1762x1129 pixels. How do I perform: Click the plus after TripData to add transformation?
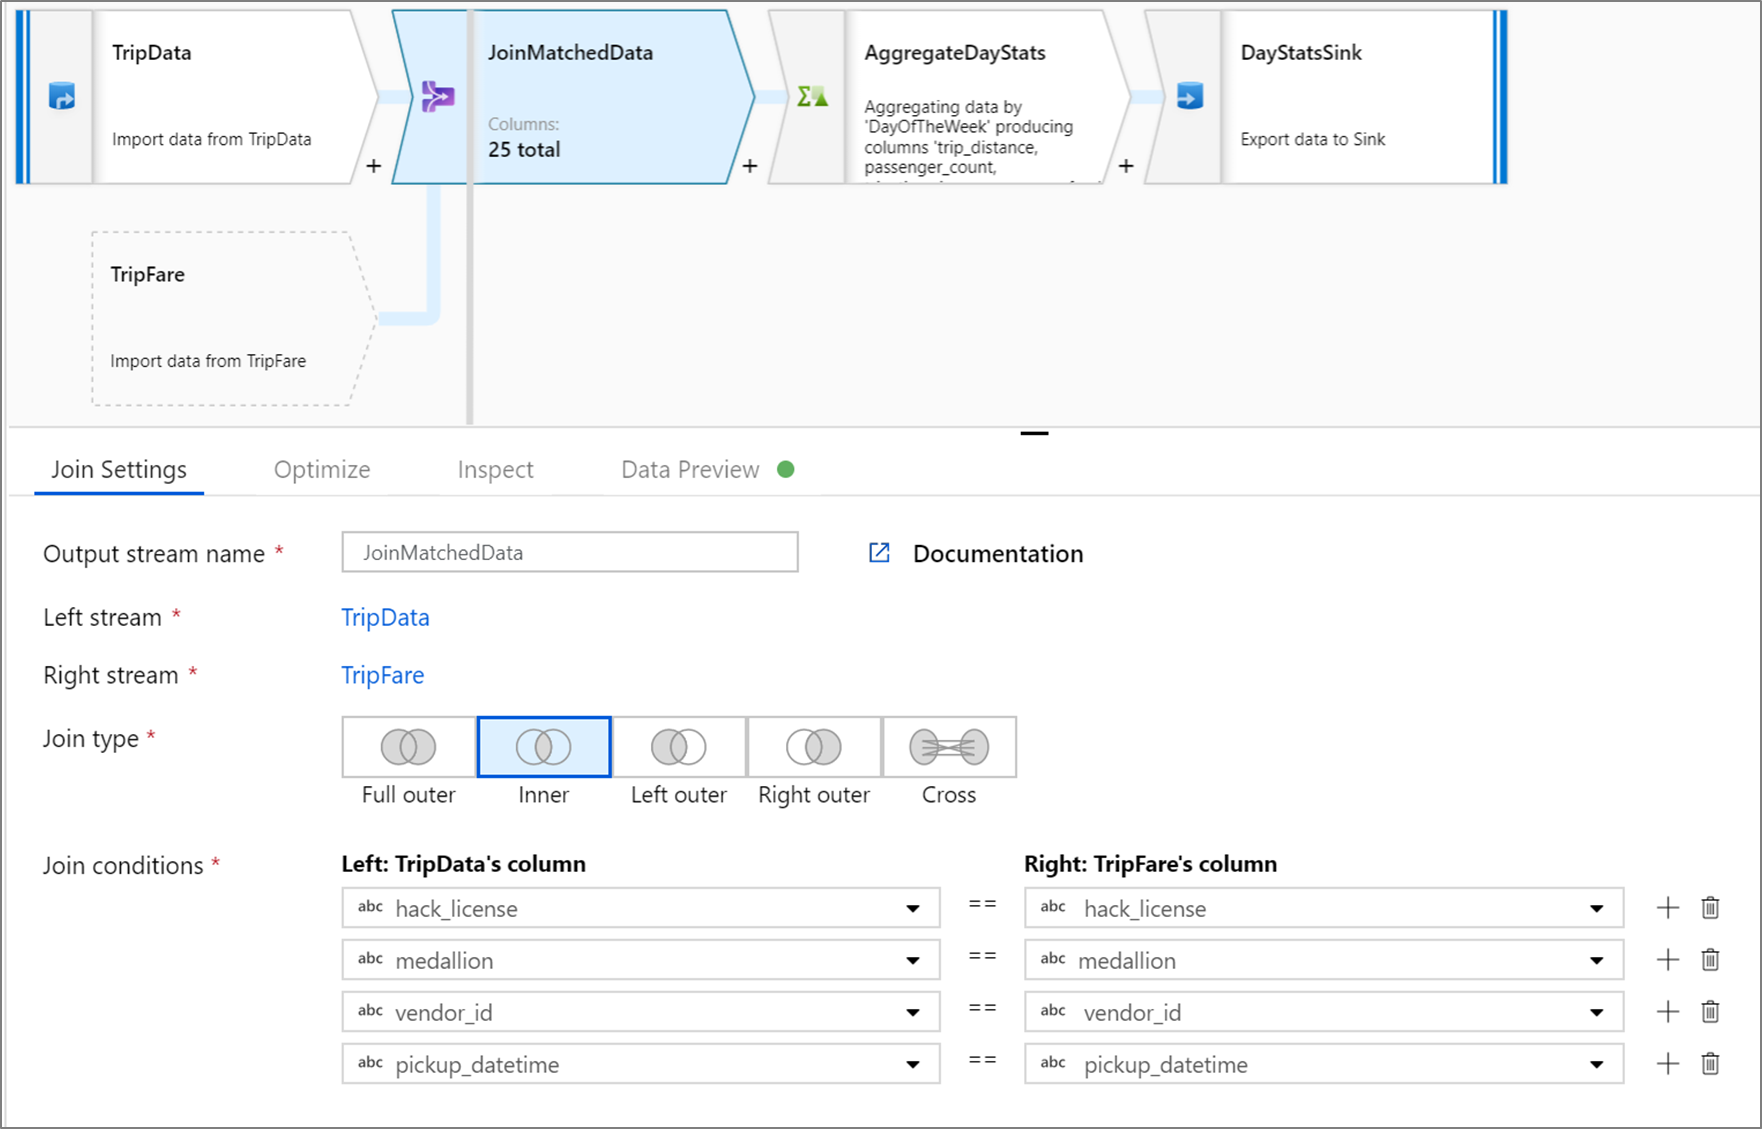click(374, 166)
